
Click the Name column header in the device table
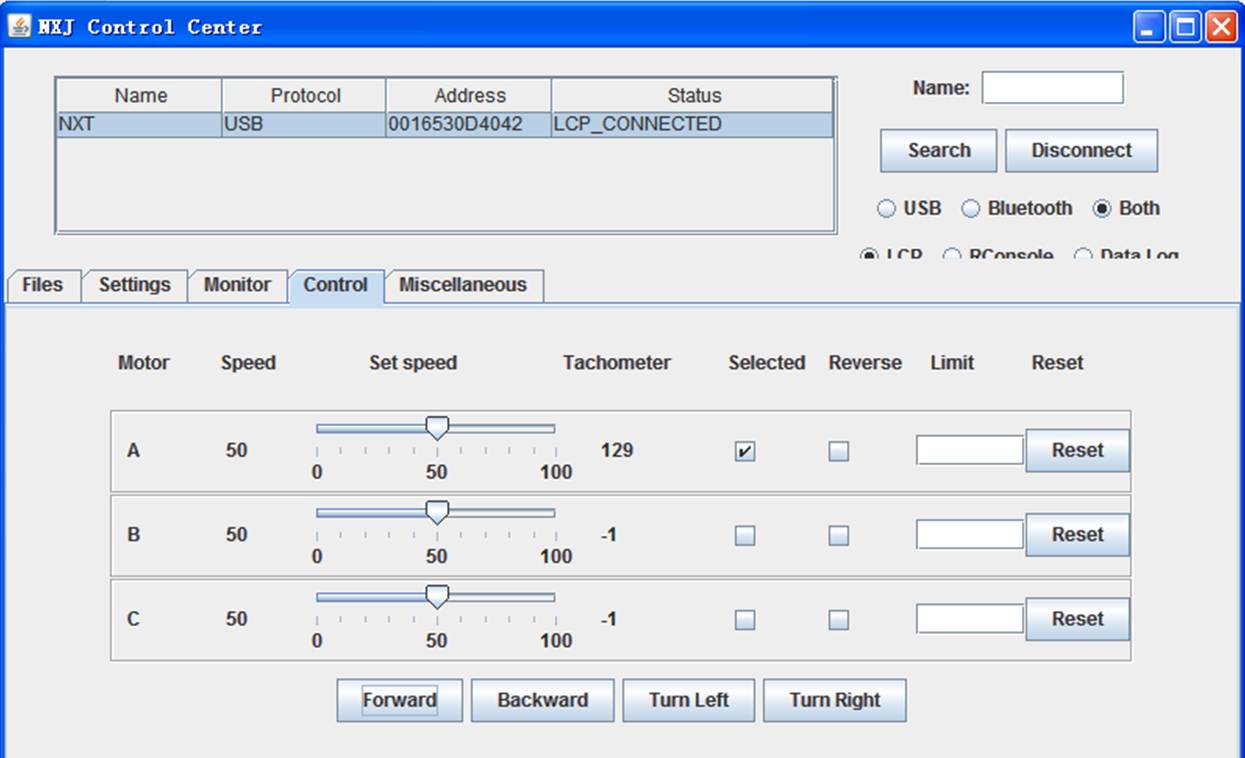tap(140, 96)
